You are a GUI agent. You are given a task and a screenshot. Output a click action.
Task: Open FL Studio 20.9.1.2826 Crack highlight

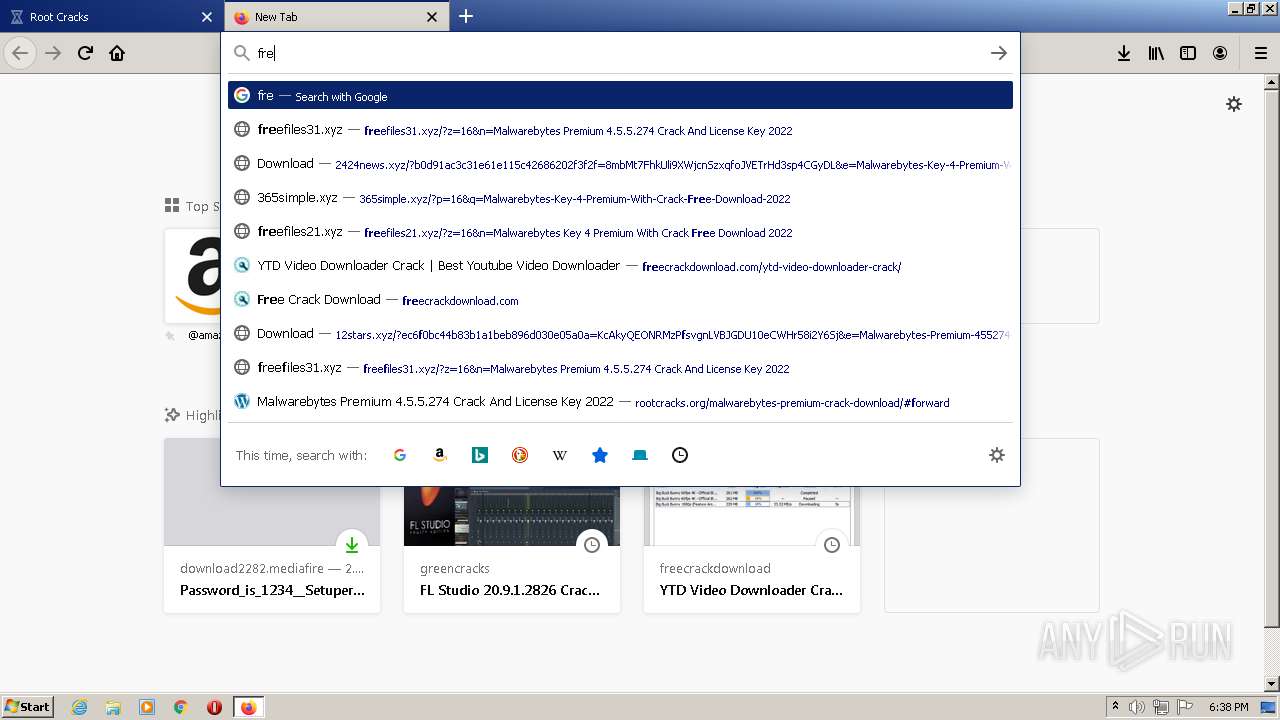click(x=512, y=549)
